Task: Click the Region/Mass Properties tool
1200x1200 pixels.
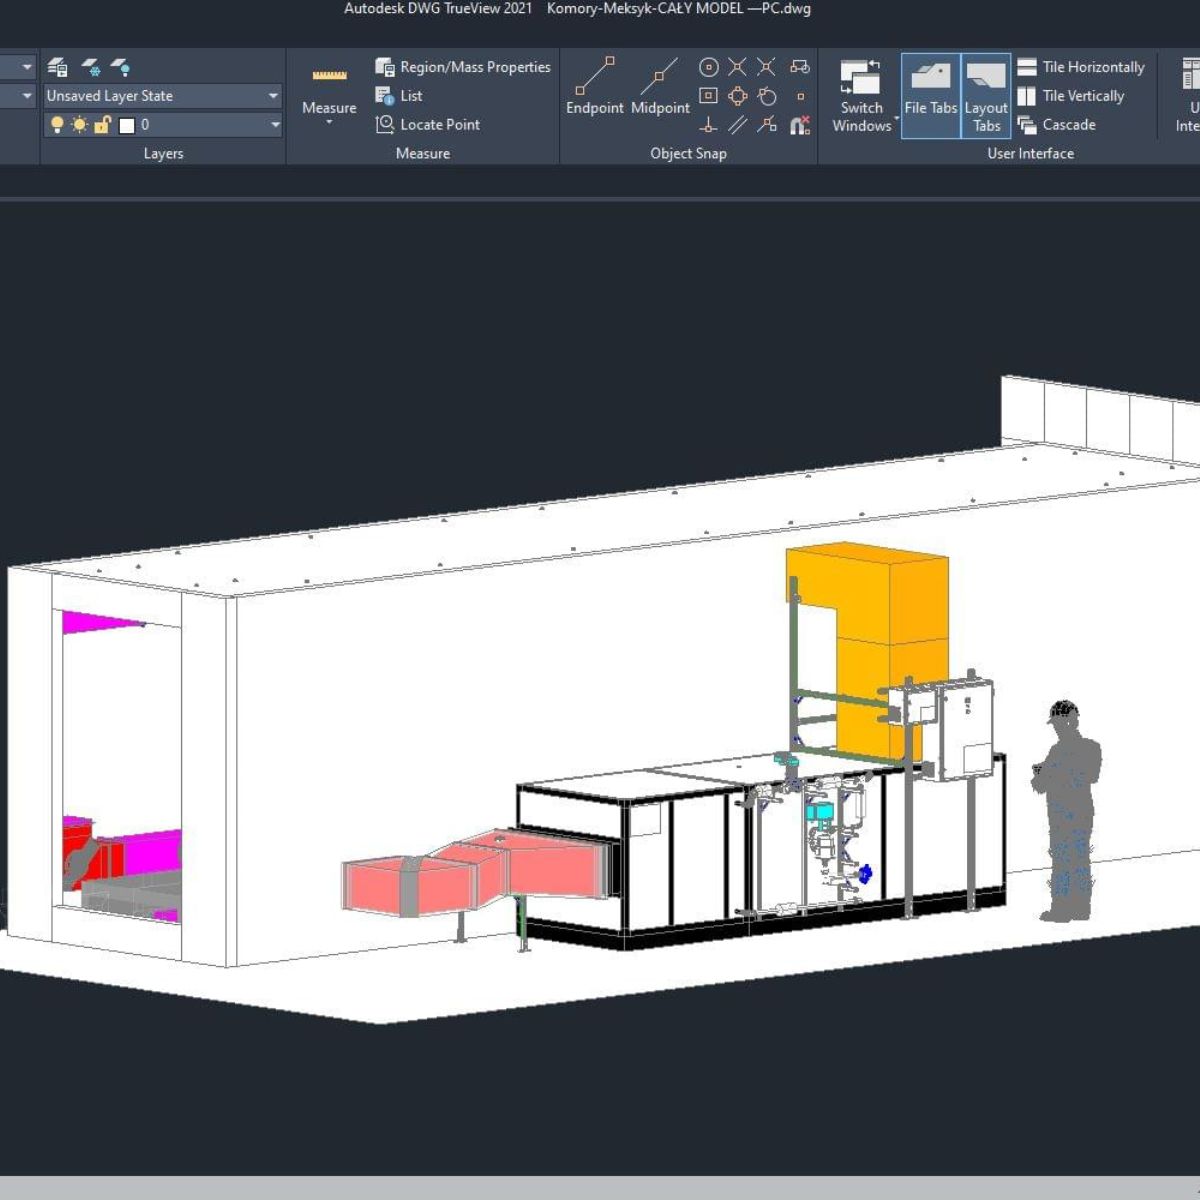Action: (463, 67)
